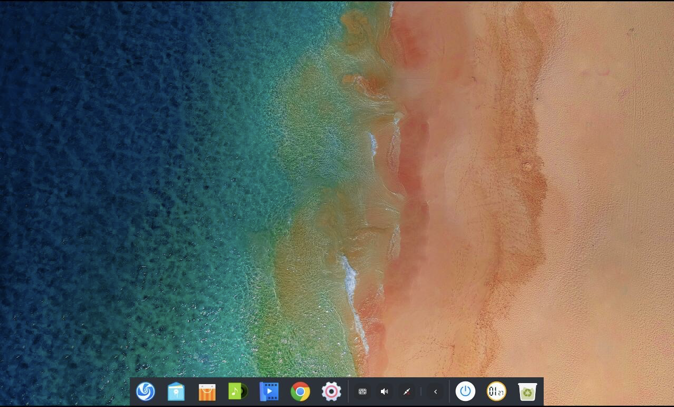Open the Deepin launcher menu
This screenshot has height=407, width=674.
click(145, 391)
